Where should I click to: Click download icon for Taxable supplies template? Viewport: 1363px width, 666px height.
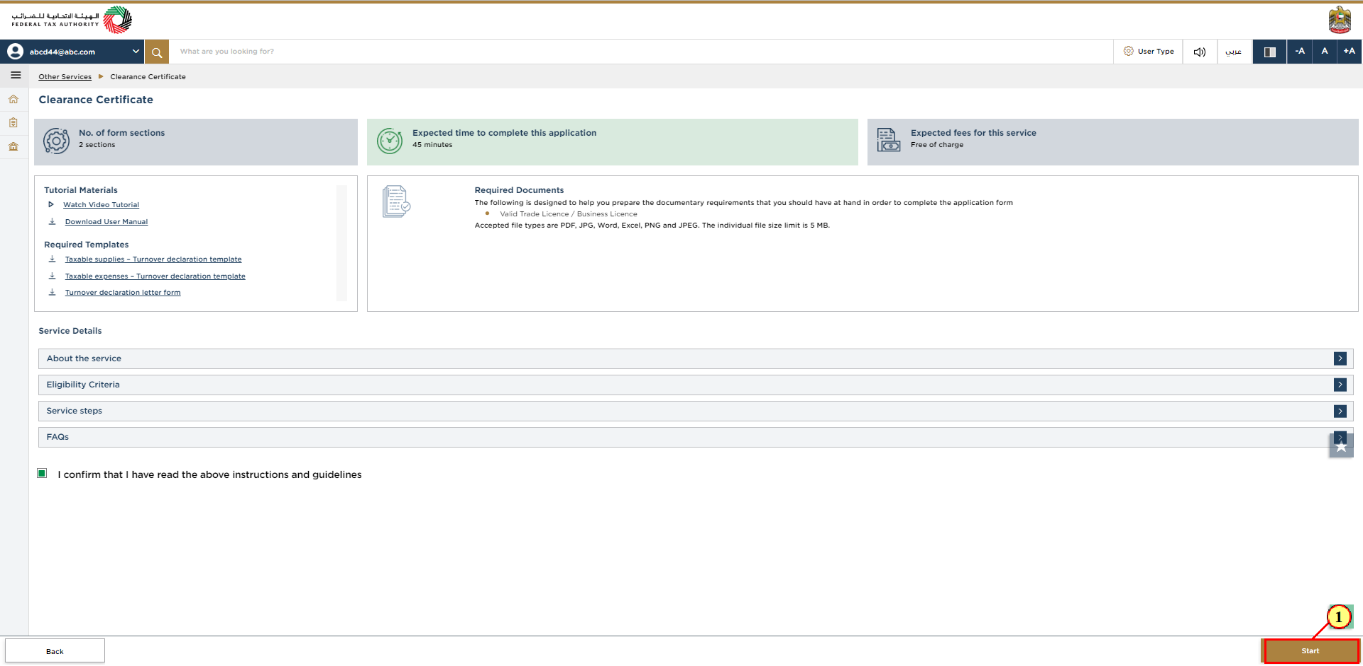tap(52, 259)
